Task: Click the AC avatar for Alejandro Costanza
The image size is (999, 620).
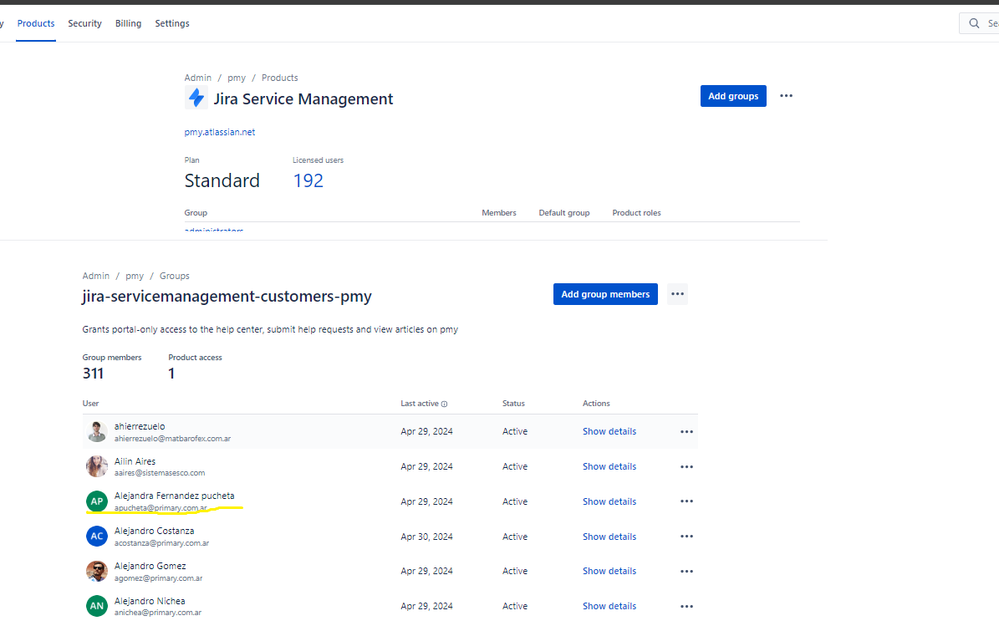Action: 97,537
